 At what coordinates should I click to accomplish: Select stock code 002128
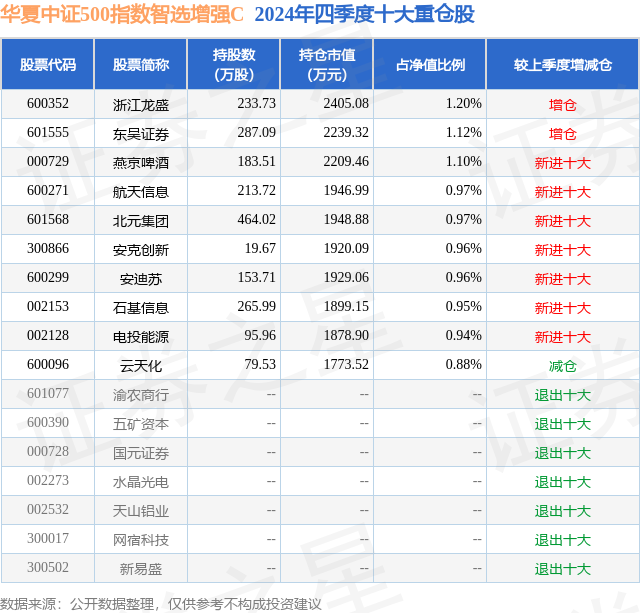48,335
